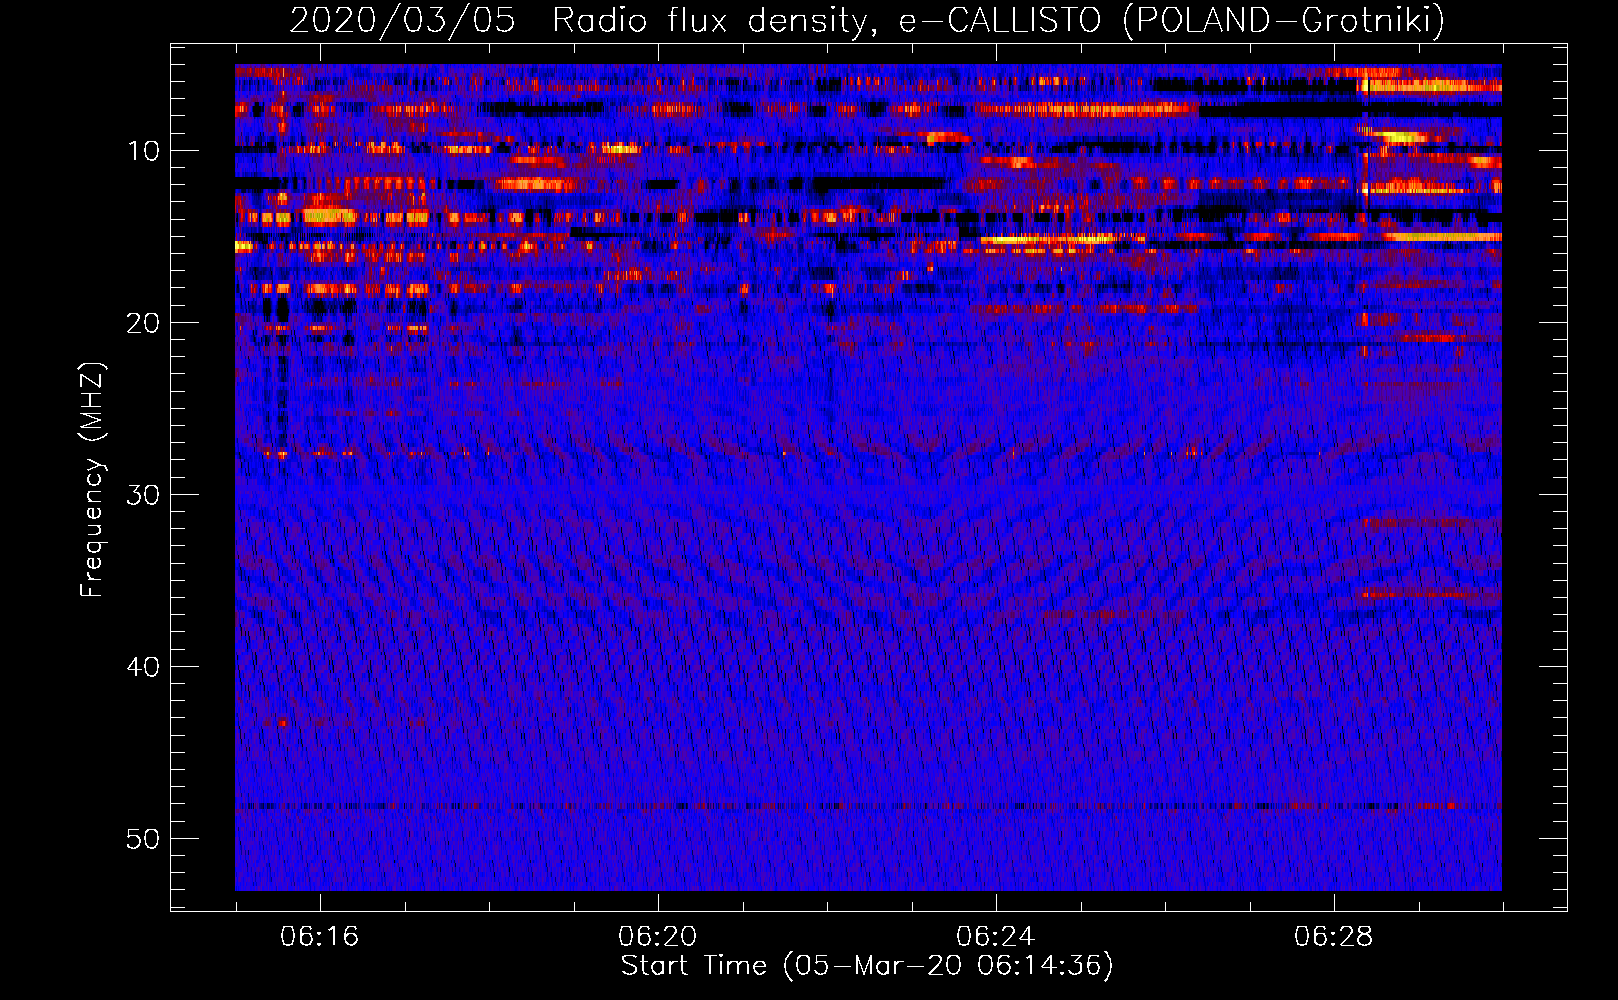The width and height of the screenshot is (1618, 1000).
Task: Click the 30 MHz frequency tick label
Action: (143, 495)
